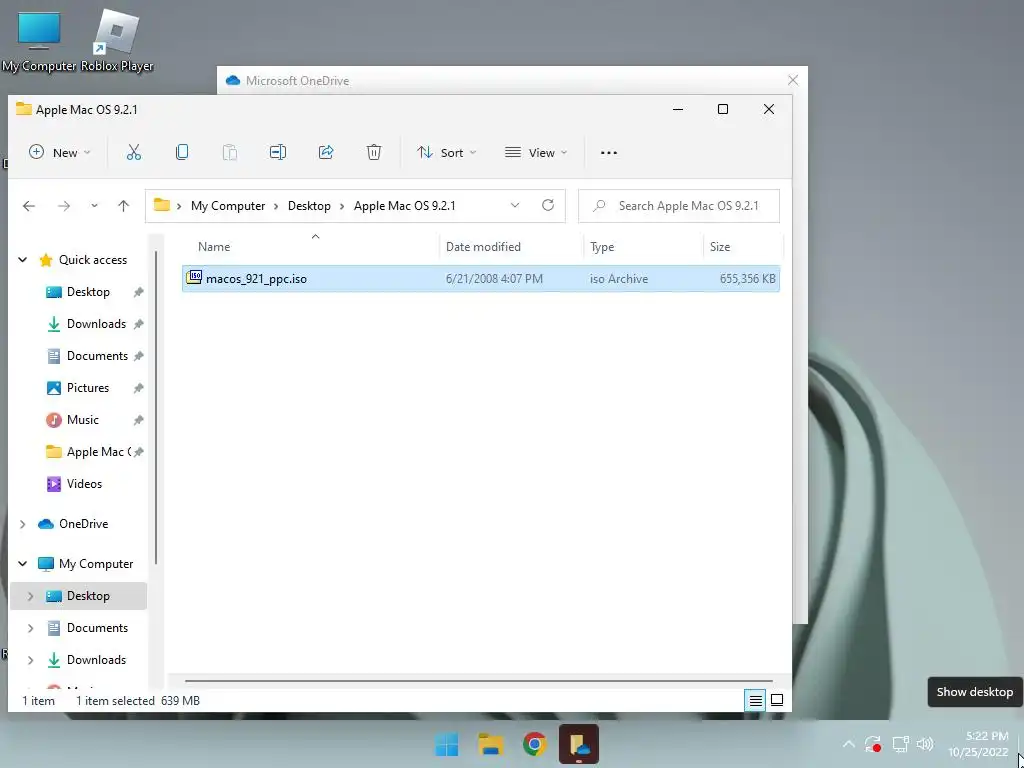Refresh the current folder view
Viewport: 1024px width, 768px height.
tap(548, 205)
